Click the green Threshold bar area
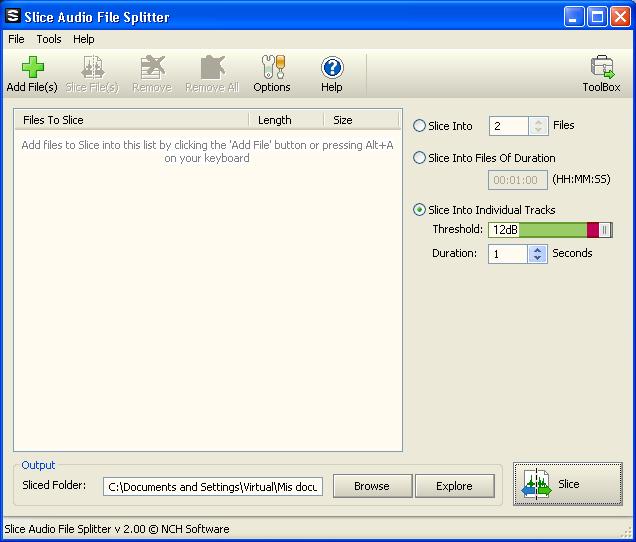The image size is (636, 542). (x=552, y=230)
